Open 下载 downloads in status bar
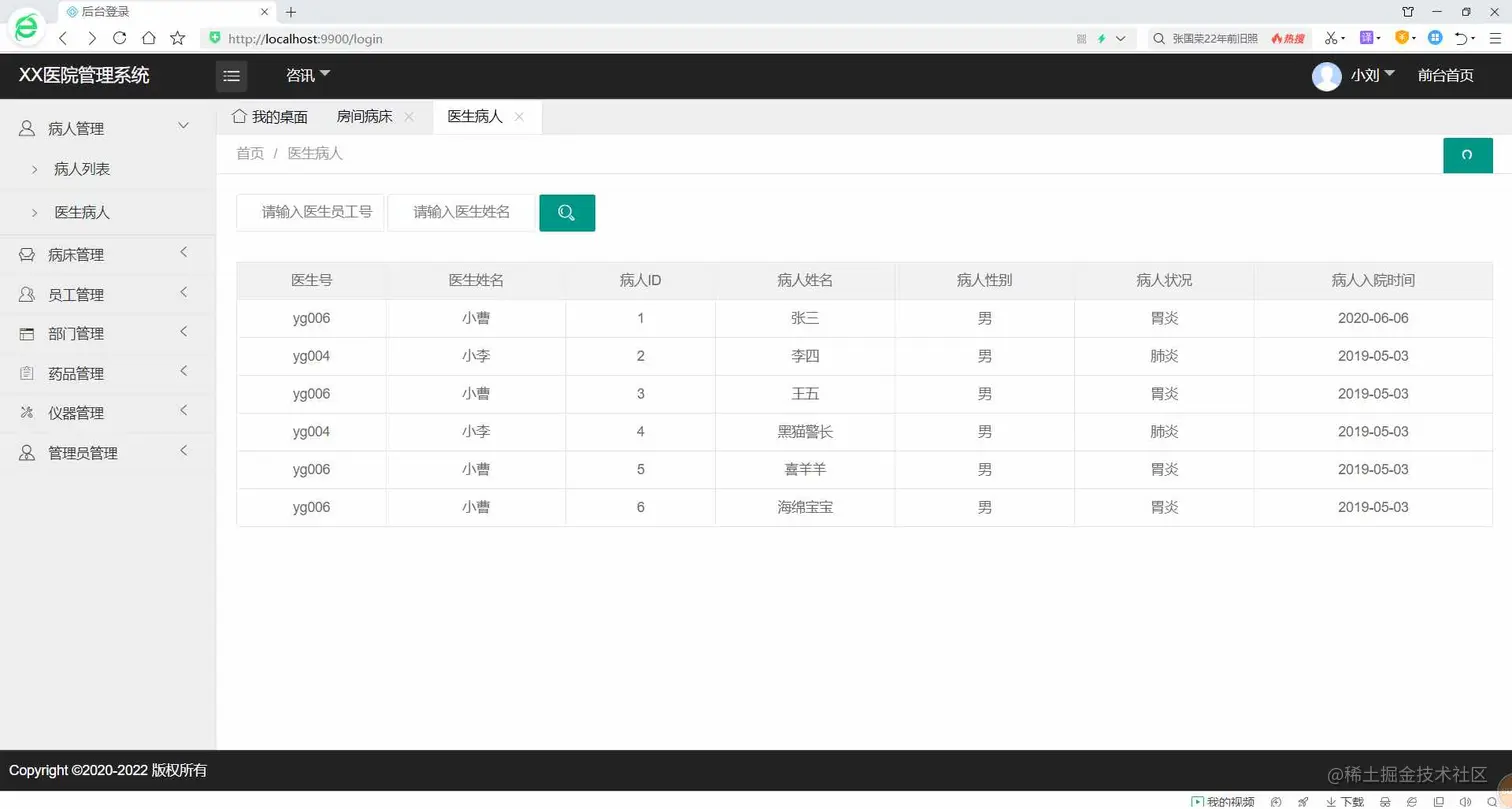This screenshot has width=1512, height=809. [x=1345, y=801]
